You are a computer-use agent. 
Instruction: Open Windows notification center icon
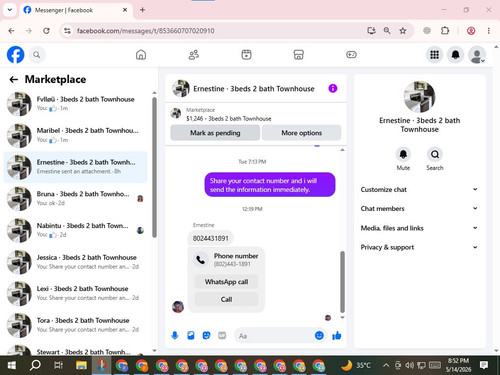point(484,365)
